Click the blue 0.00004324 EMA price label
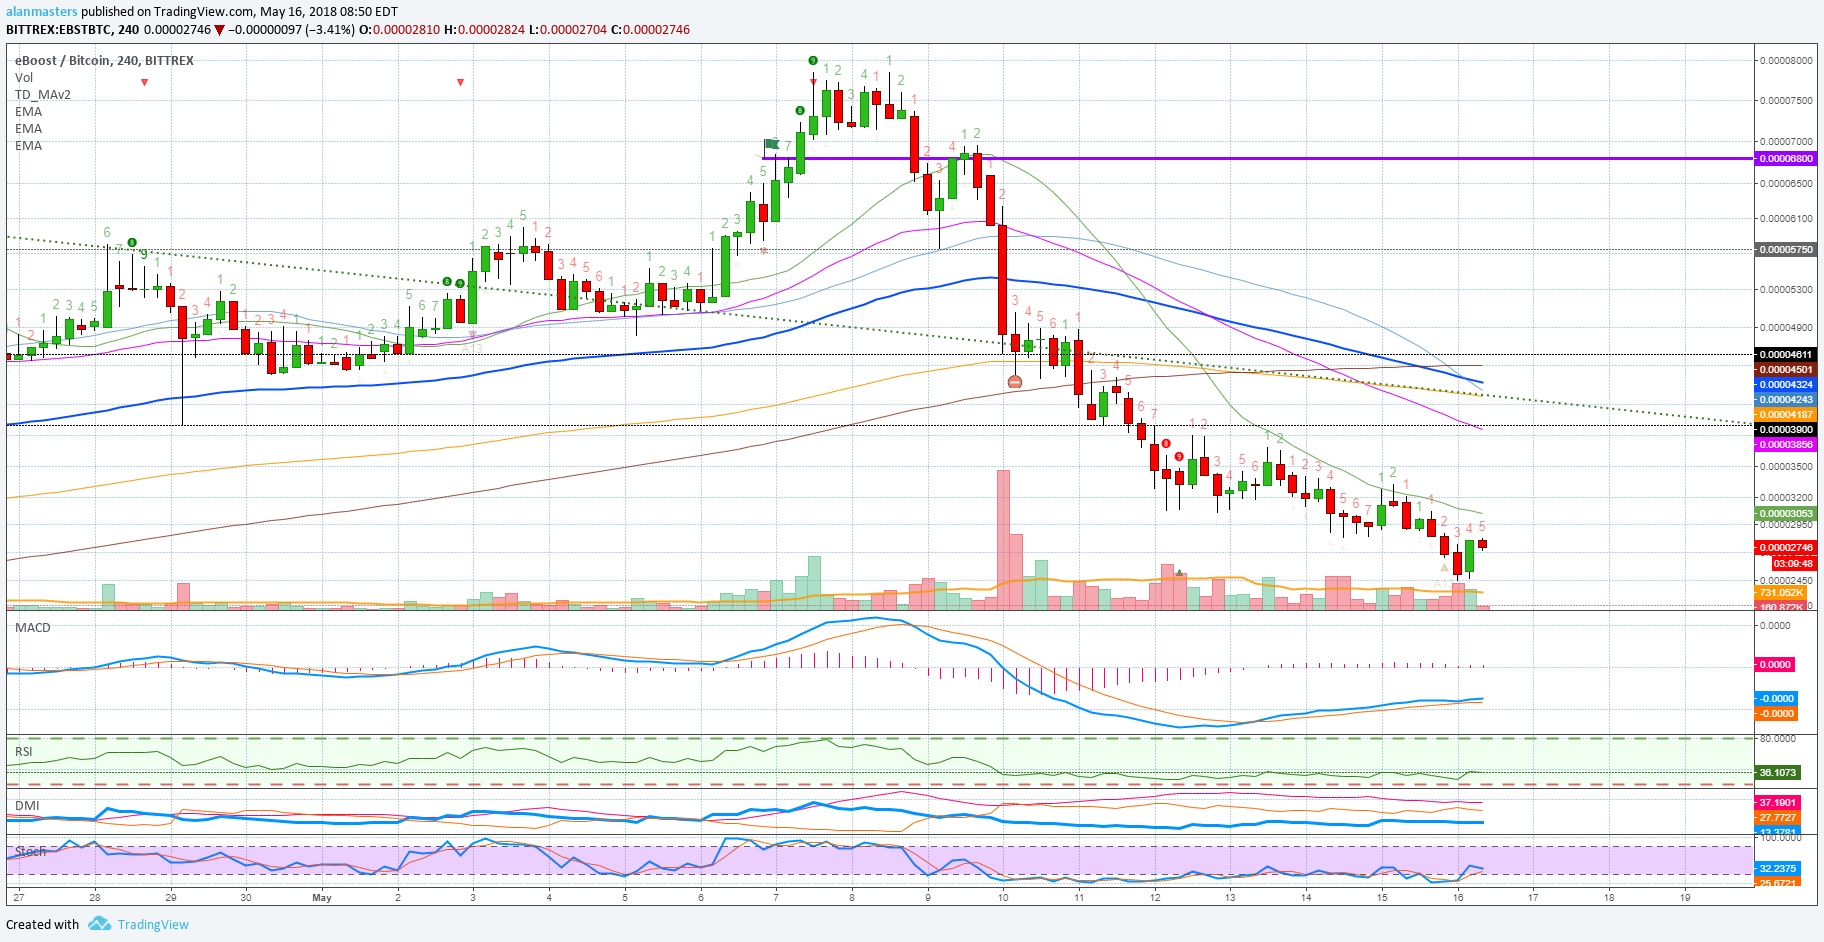The width and height of the screenshot is (1824, 942). [x=1786, y=385]
